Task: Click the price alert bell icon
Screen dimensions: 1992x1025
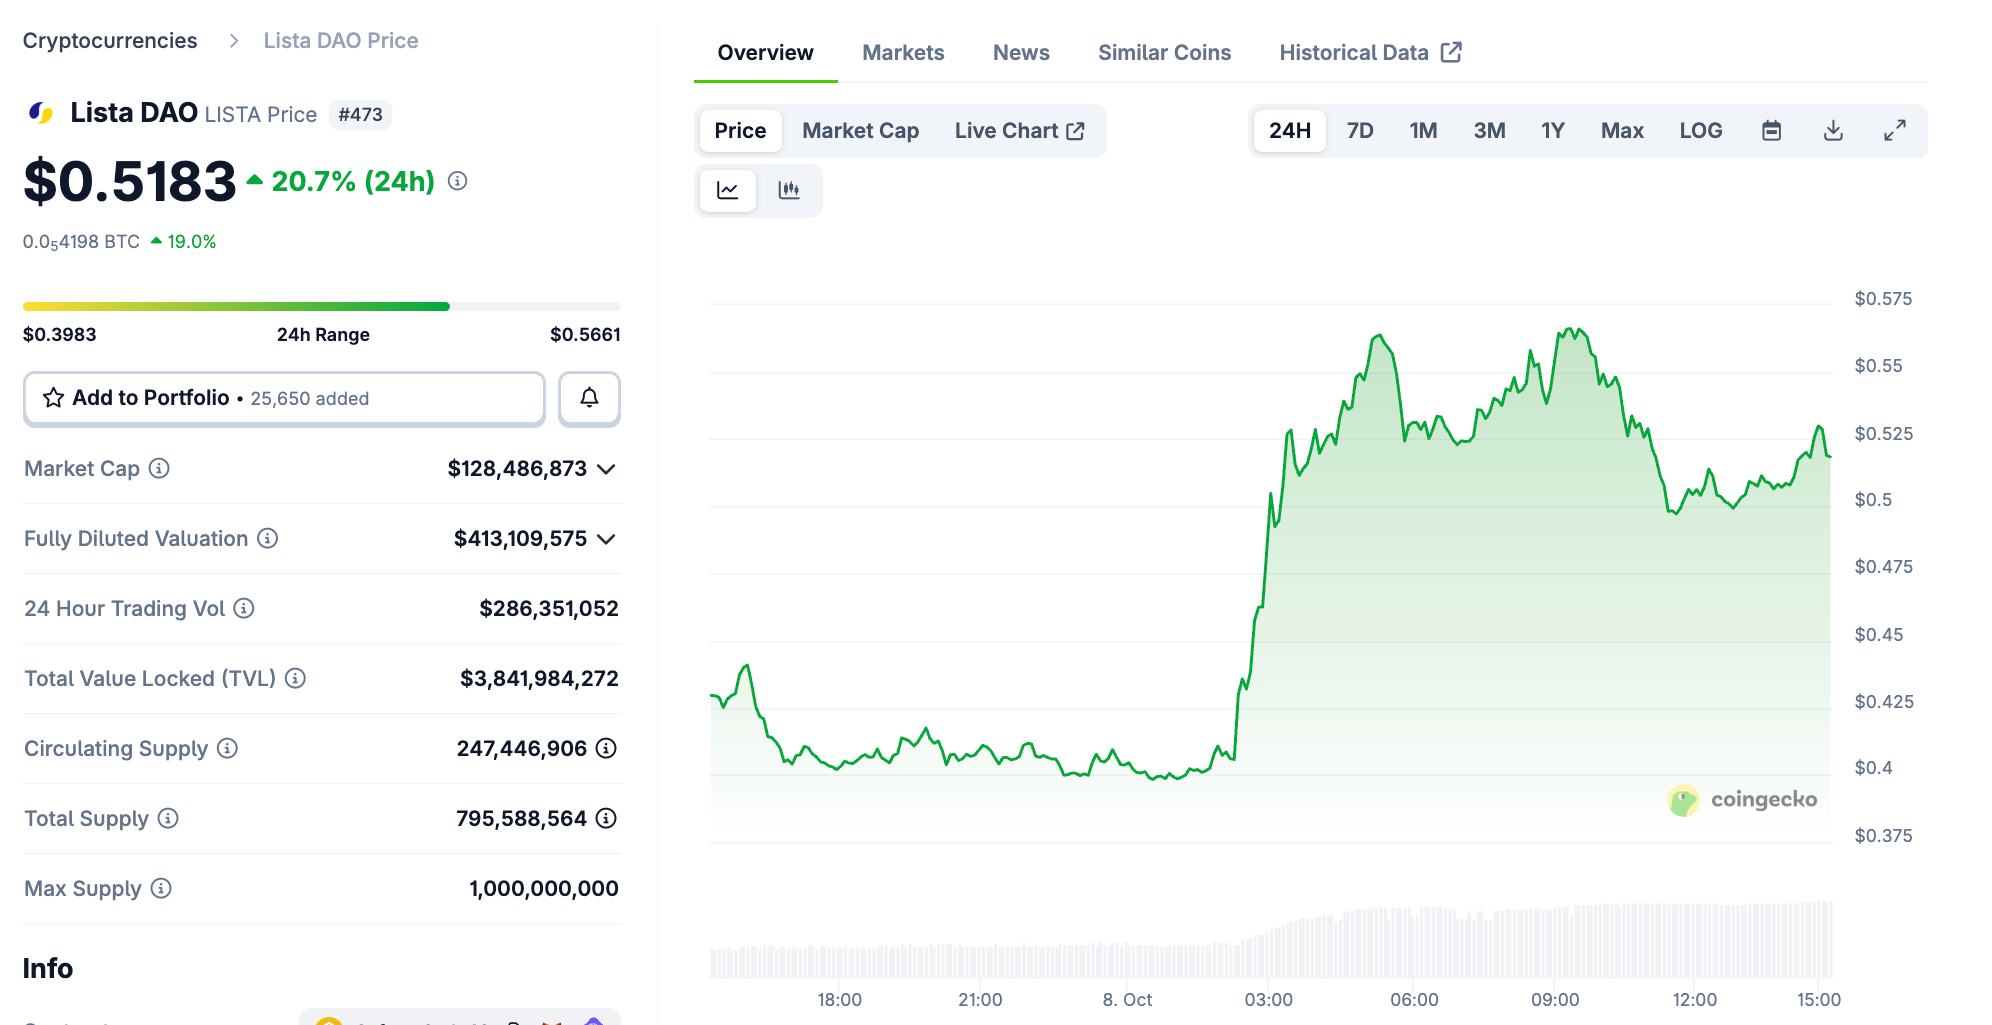Action: point(589,398)
